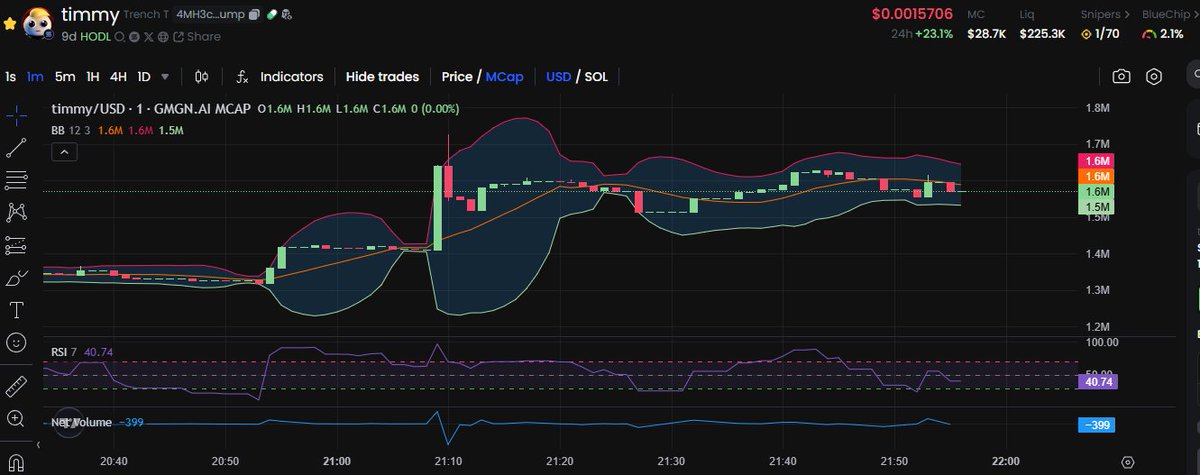The image size is (1200, 475).
Task: Click the Net Volume indicator label
Action: point(82,423)
